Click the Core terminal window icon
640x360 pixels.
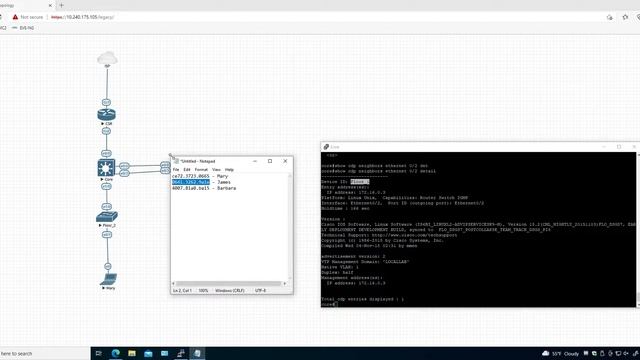tap(326, 147)
